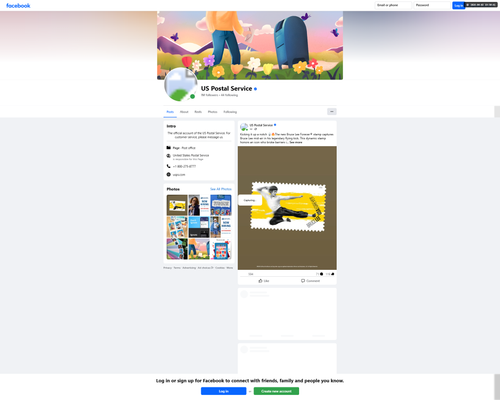500x400 pixels.
Task: Open stamps on wooden table thumbnail
Action: click(x=177, y=227)
